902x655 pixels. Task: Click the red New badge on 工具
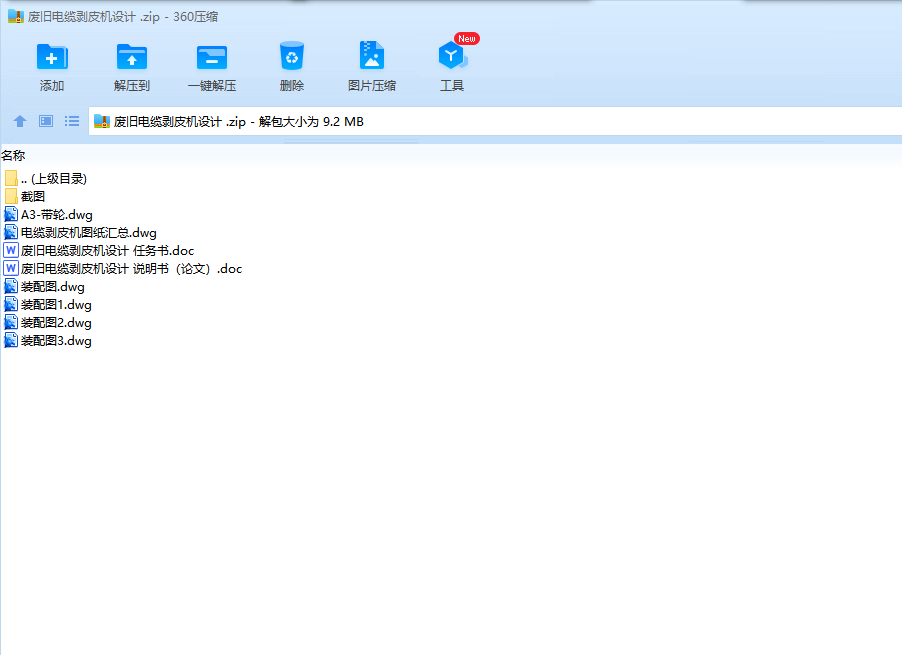pyautogui.click(x=467, y=39)
